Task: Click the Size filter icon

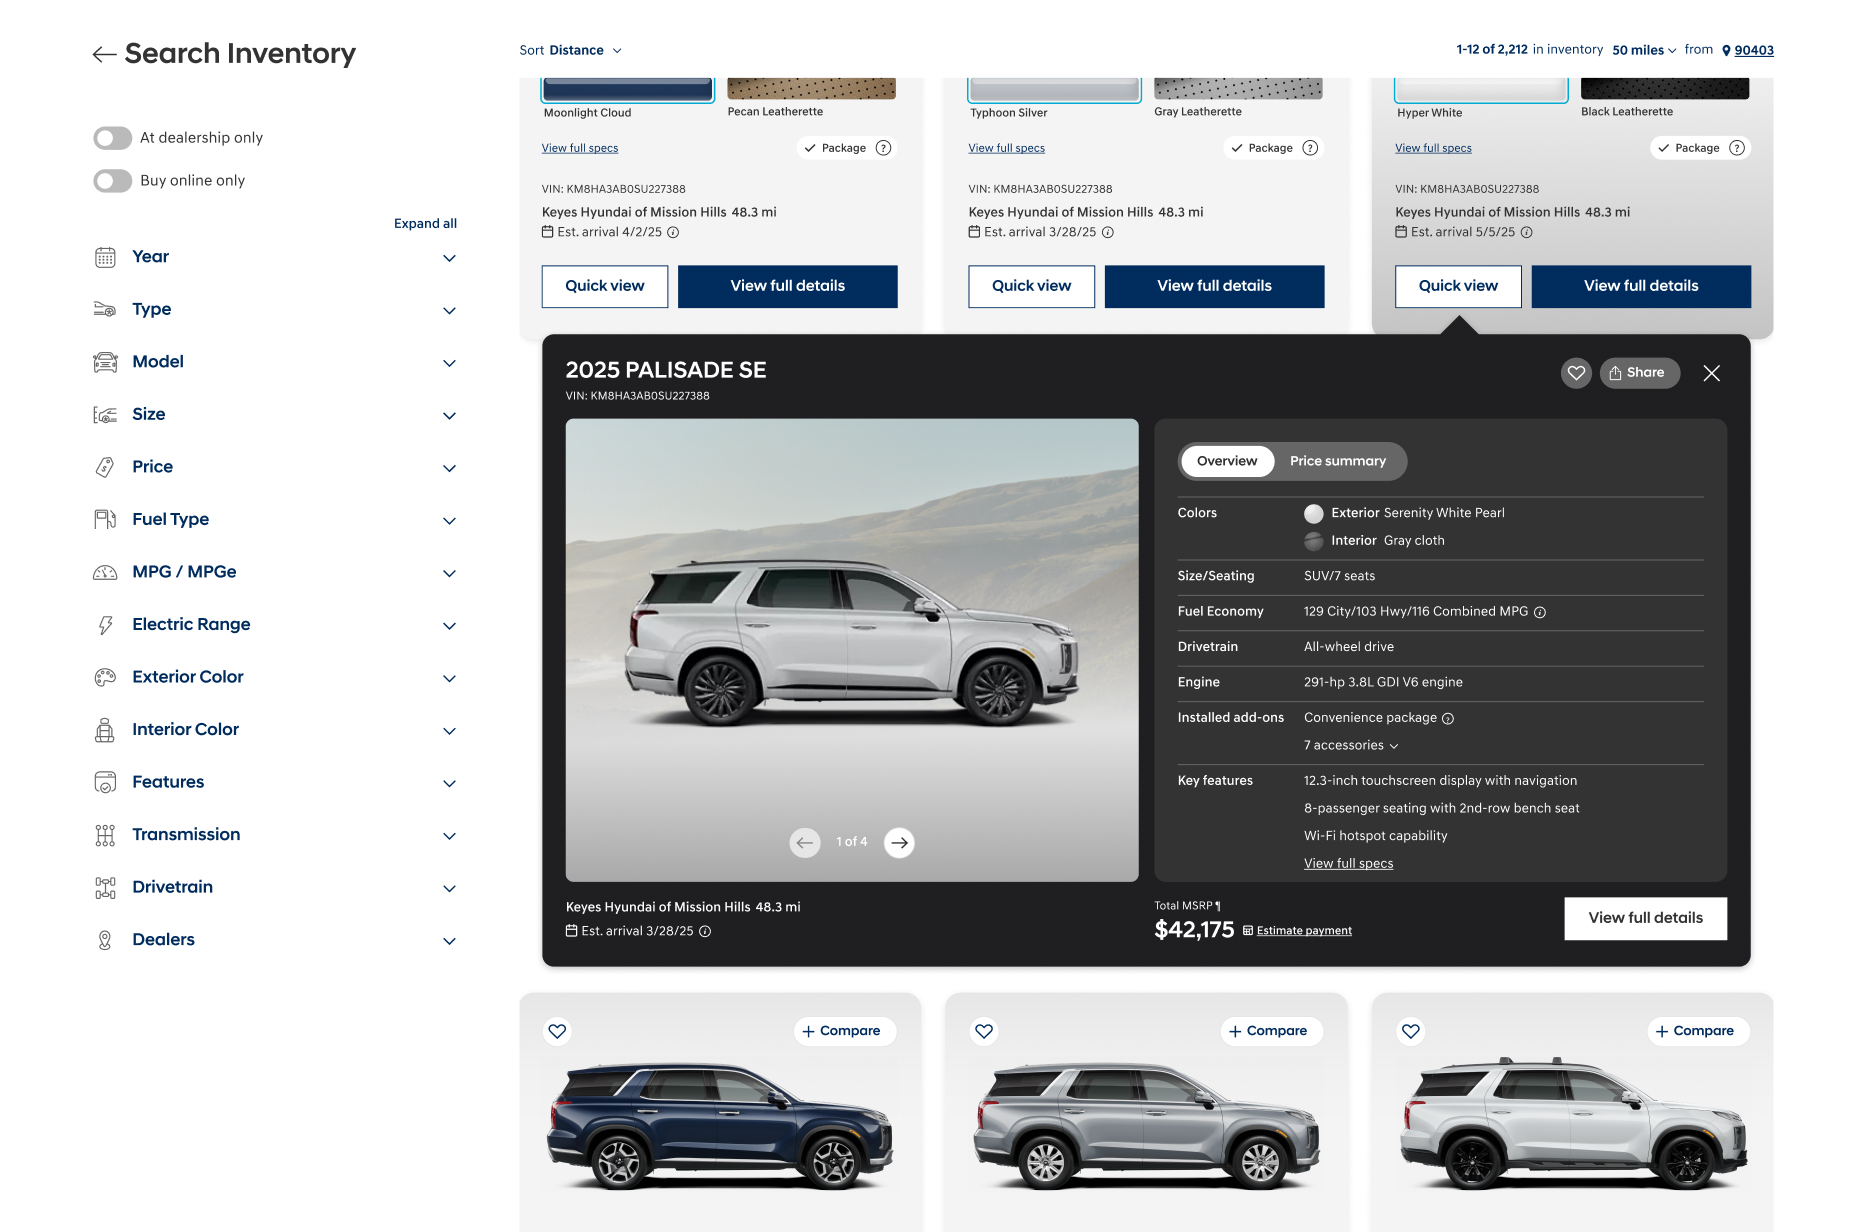Action: click(x=105, y=414)
